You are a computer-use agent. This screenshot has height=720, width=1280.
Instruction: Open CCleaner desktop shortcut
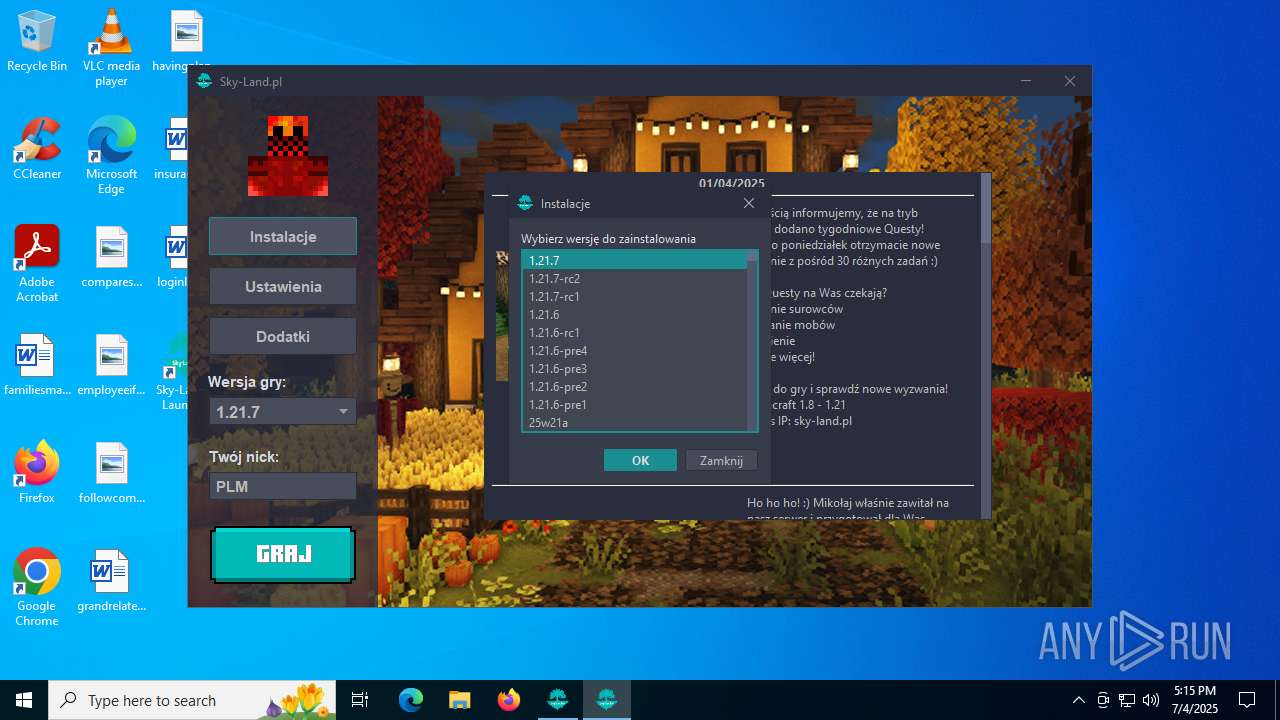(x=37, y=149)
